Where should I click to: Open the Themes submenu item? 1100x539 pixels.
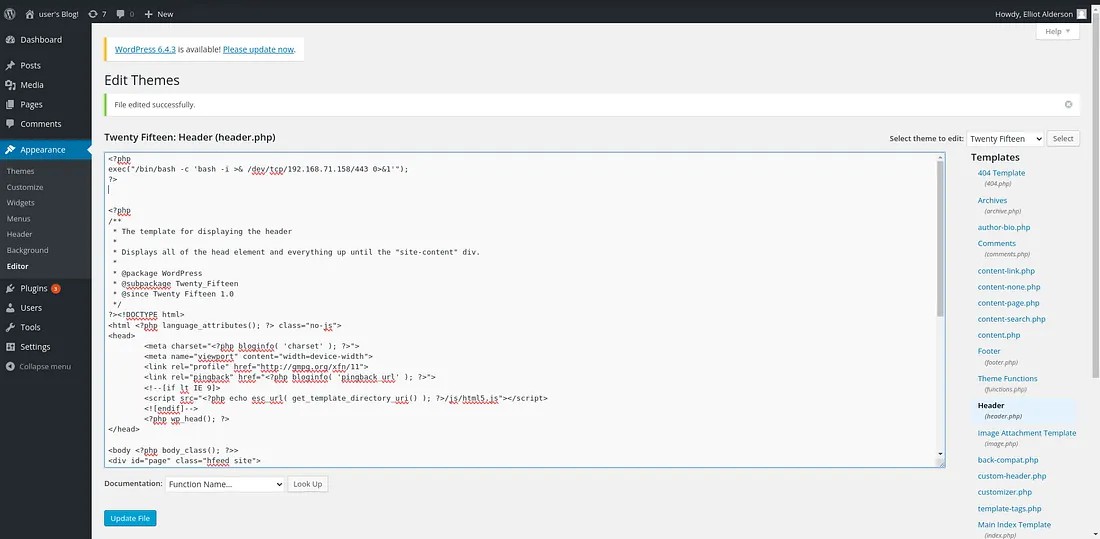(x=20, y=171)
